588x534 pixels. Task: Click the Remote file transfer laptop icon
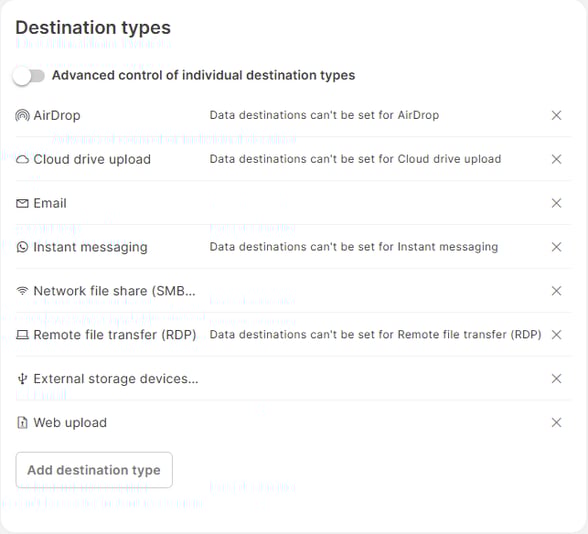22,335
